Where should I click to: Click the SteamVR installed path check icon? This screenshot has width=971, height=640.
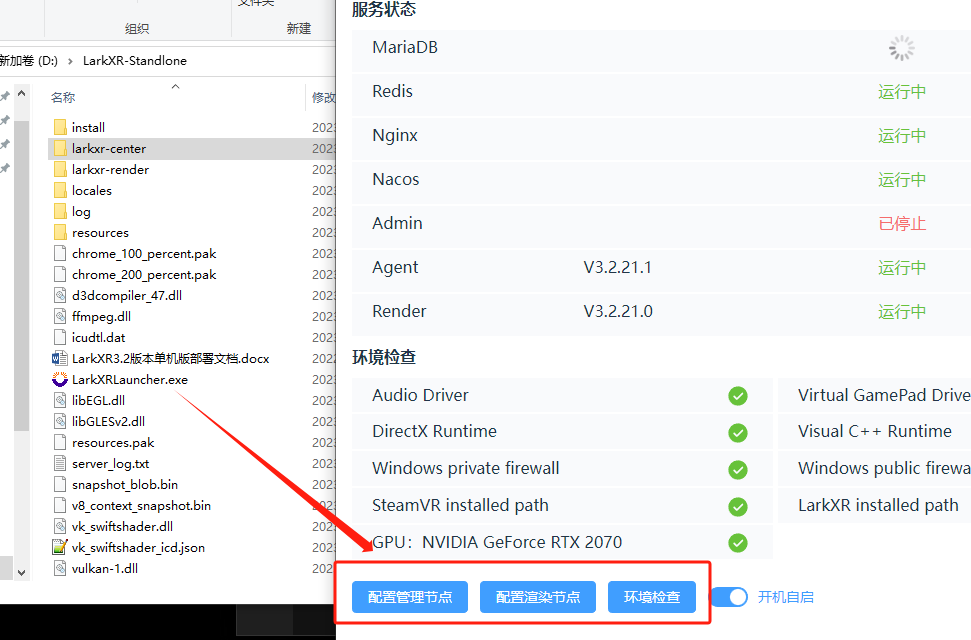[738, 507]
